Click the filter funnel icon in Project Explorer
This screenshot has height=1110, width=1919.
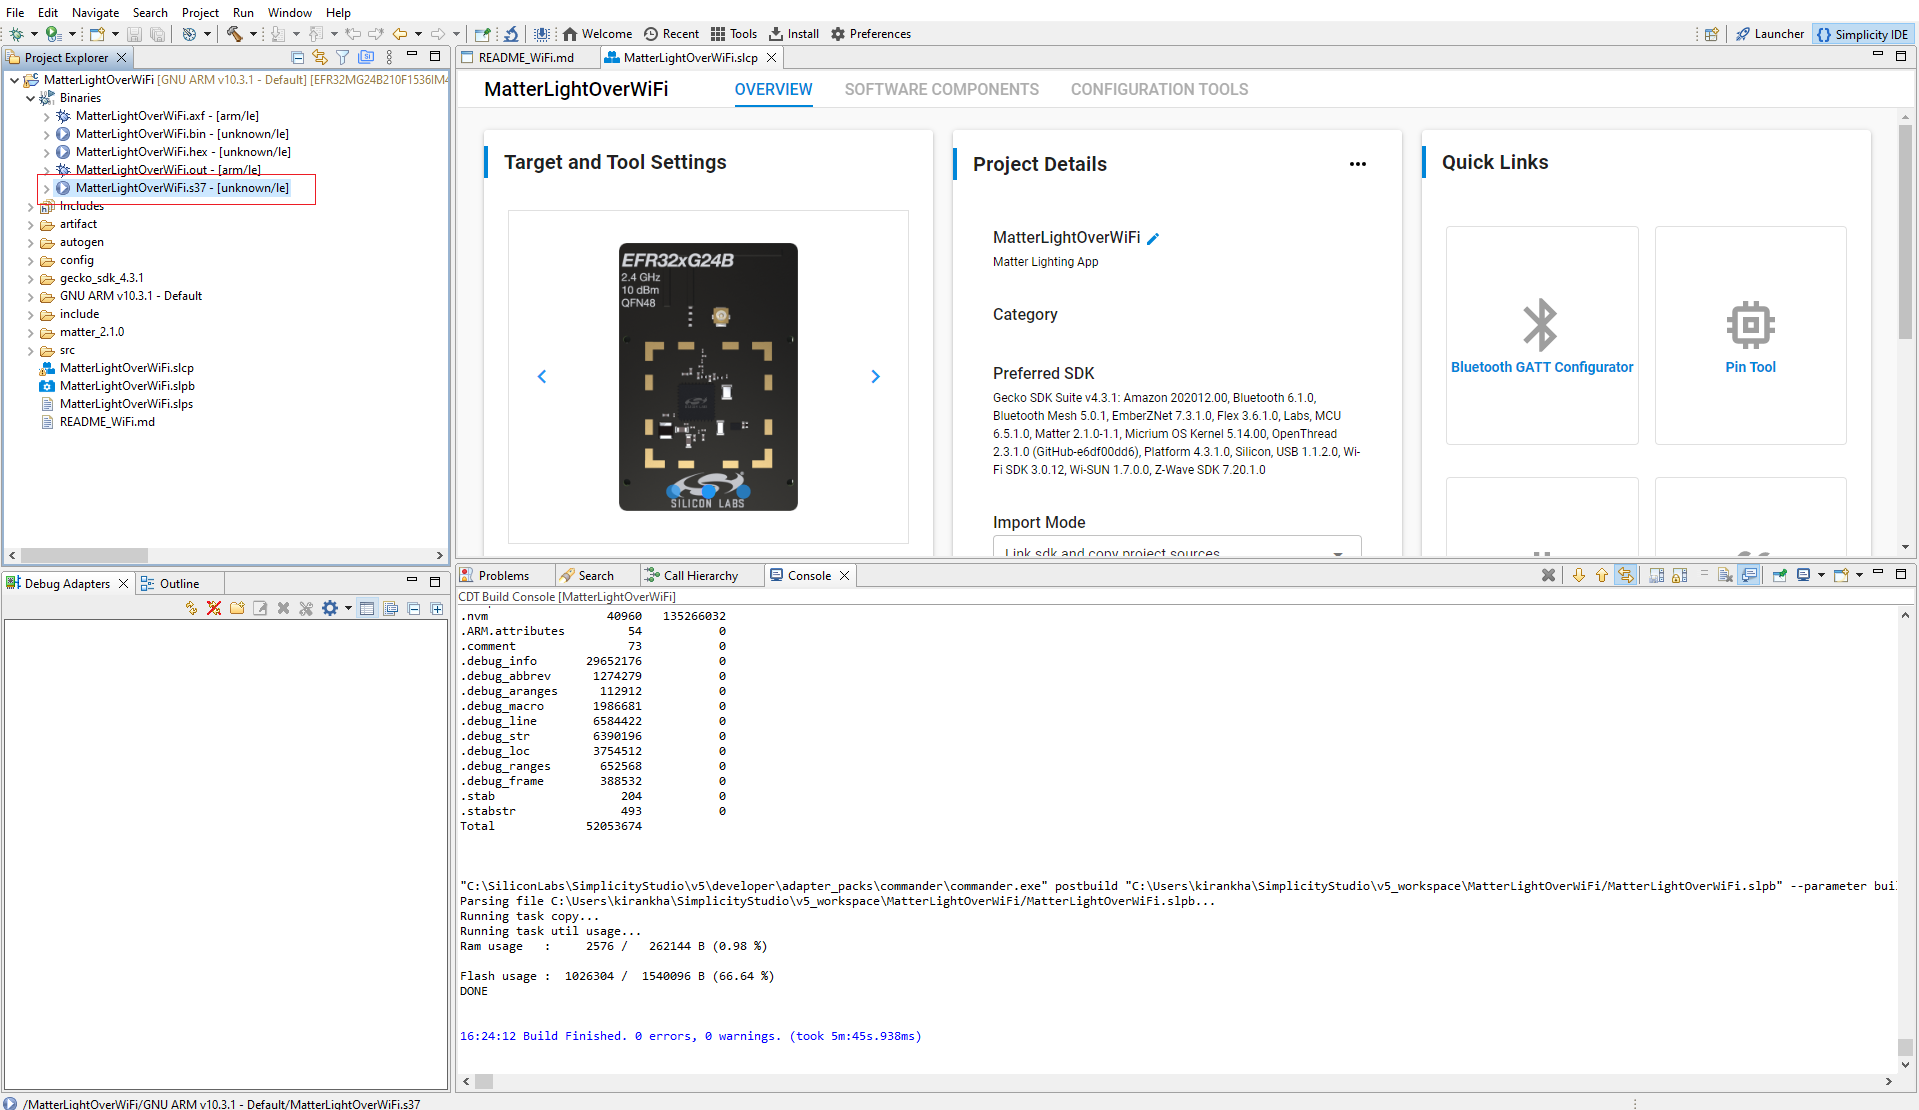343,58
